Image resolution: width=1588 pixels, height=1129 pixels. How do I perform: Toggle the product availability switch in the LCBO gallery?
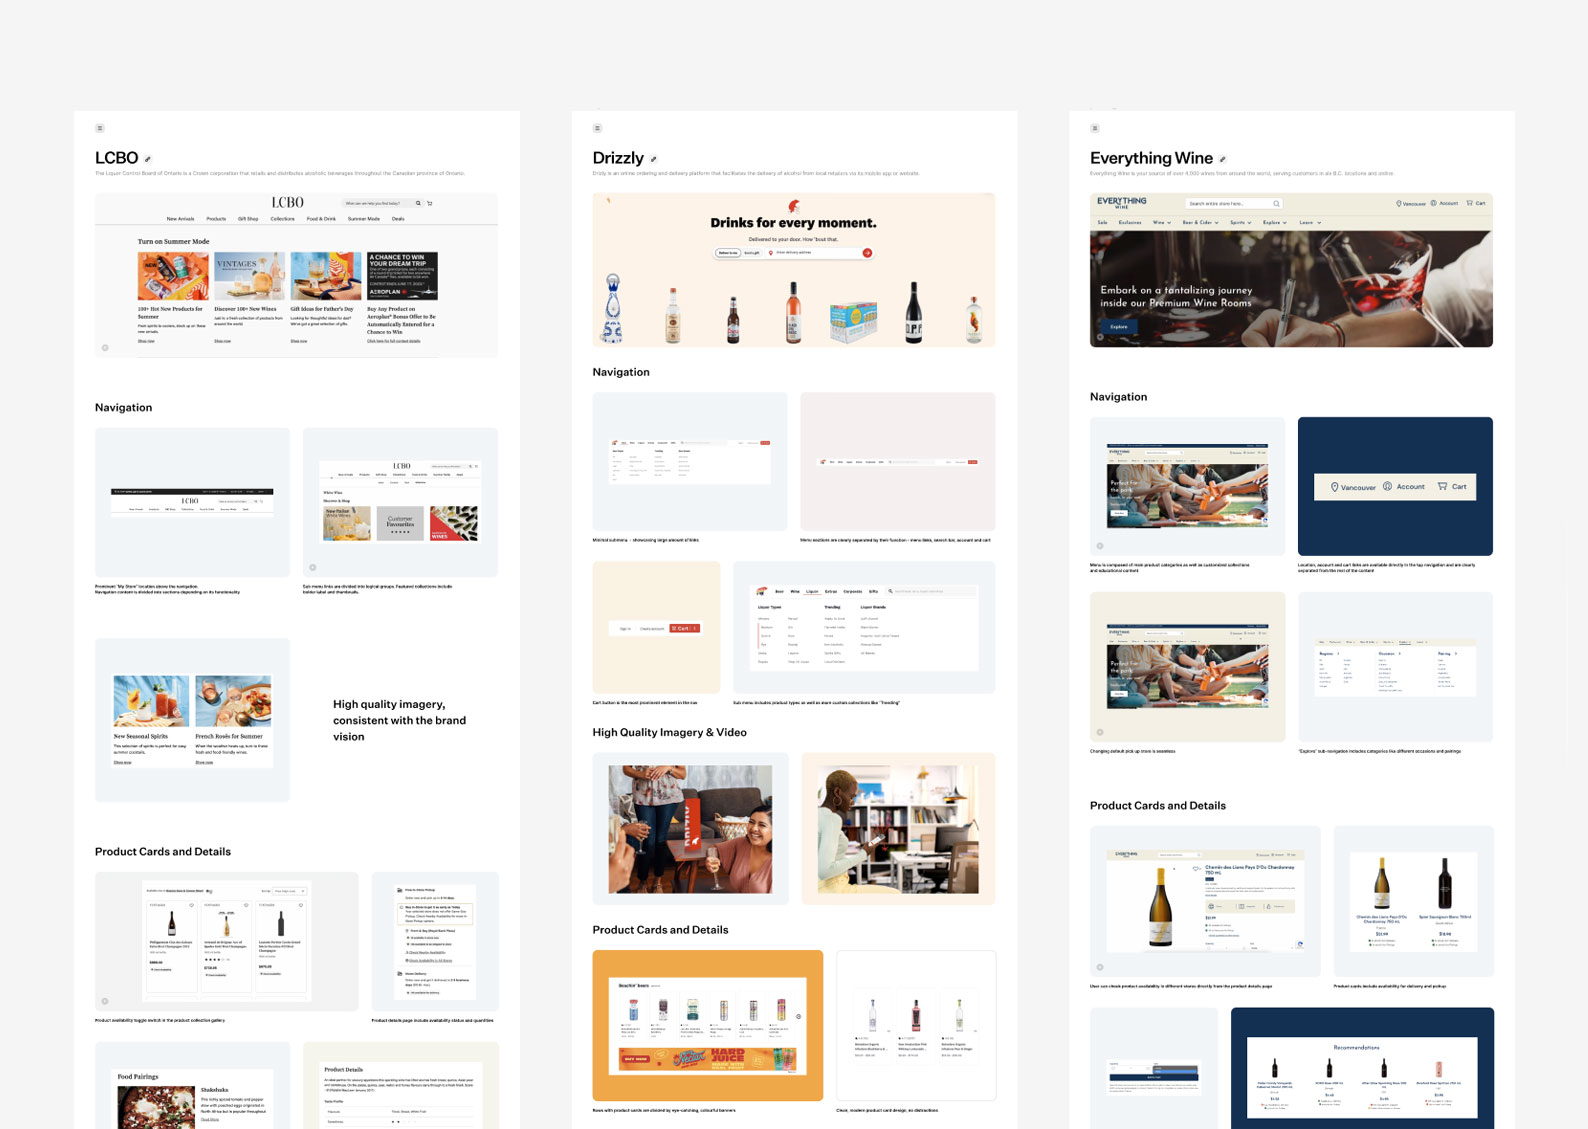[x=209, y=891]
